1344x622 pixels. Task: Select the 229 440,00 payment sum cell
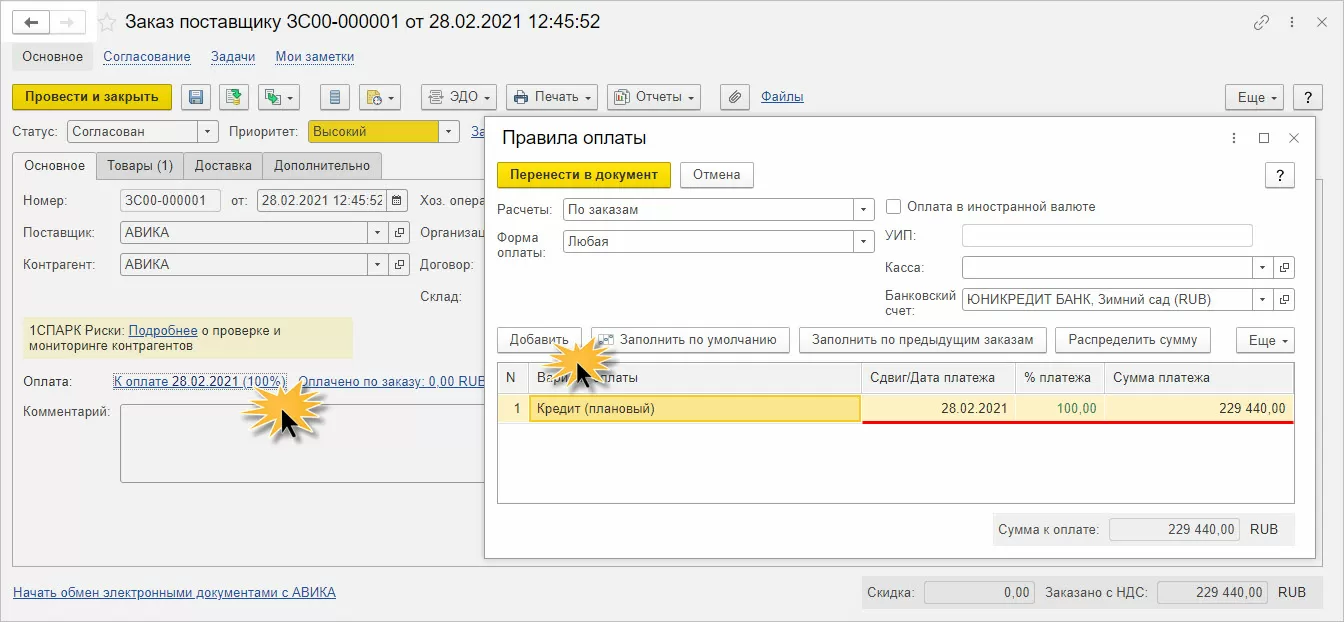[x=1199, y=408]
